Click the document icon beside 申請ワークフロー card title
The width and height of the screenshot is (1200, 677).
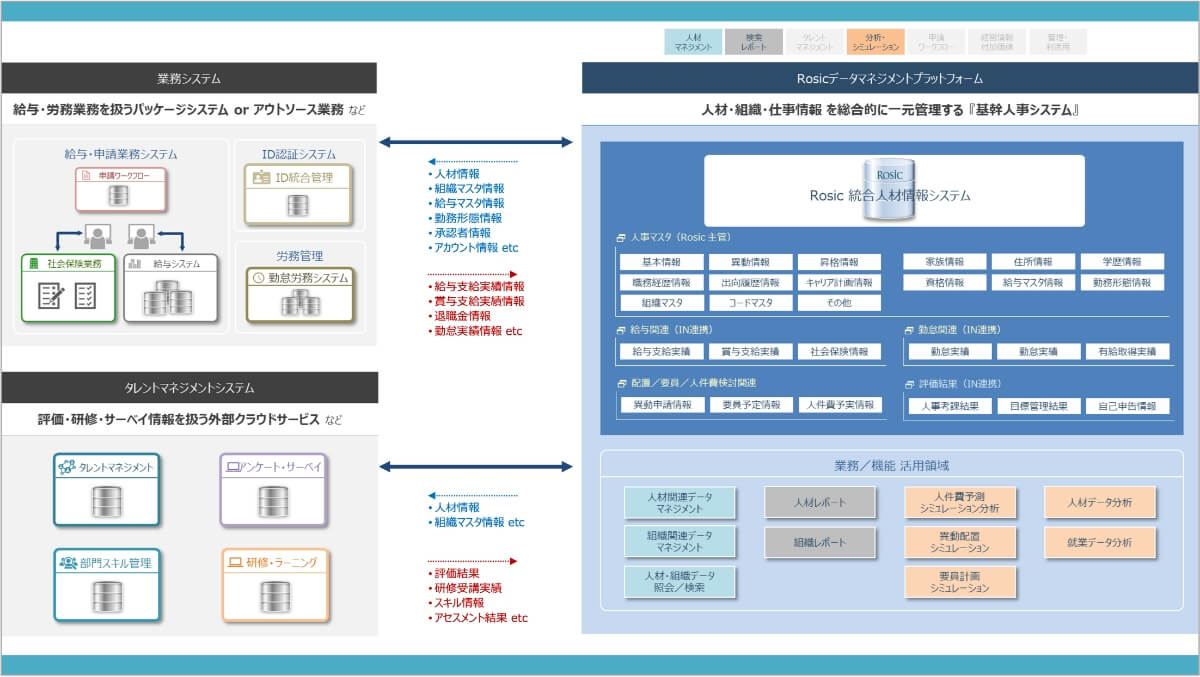pos(87,175)
